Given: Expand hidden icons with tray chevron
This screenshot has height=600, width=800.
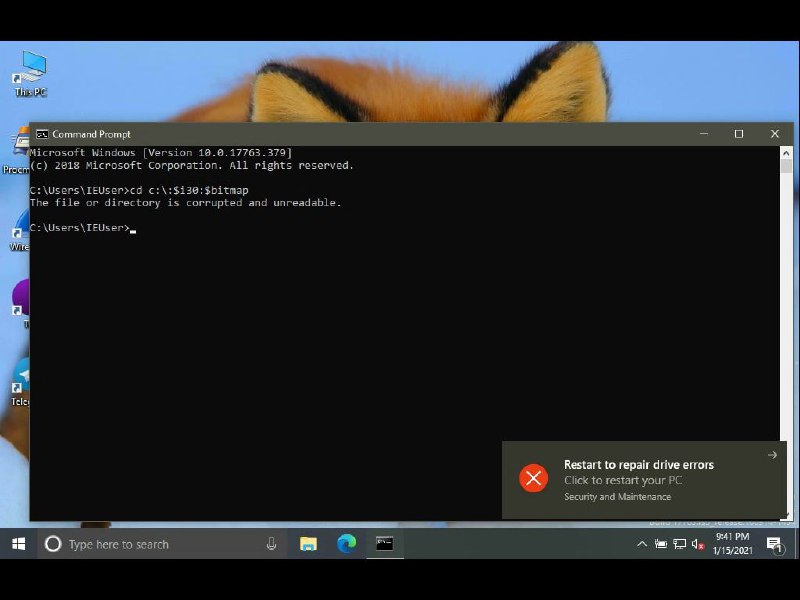Looking at the screenshot, I should pyautogui.click(x=643, y=545).
